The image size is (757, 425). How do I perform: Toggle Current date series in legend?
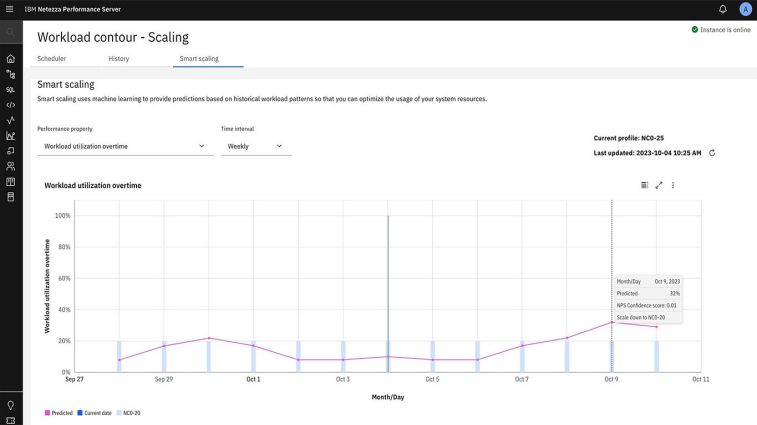pos(96,412)
